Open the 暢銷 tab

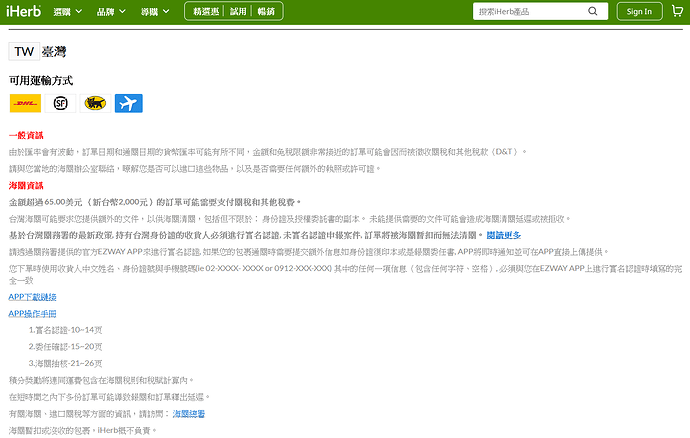point(266,11)
